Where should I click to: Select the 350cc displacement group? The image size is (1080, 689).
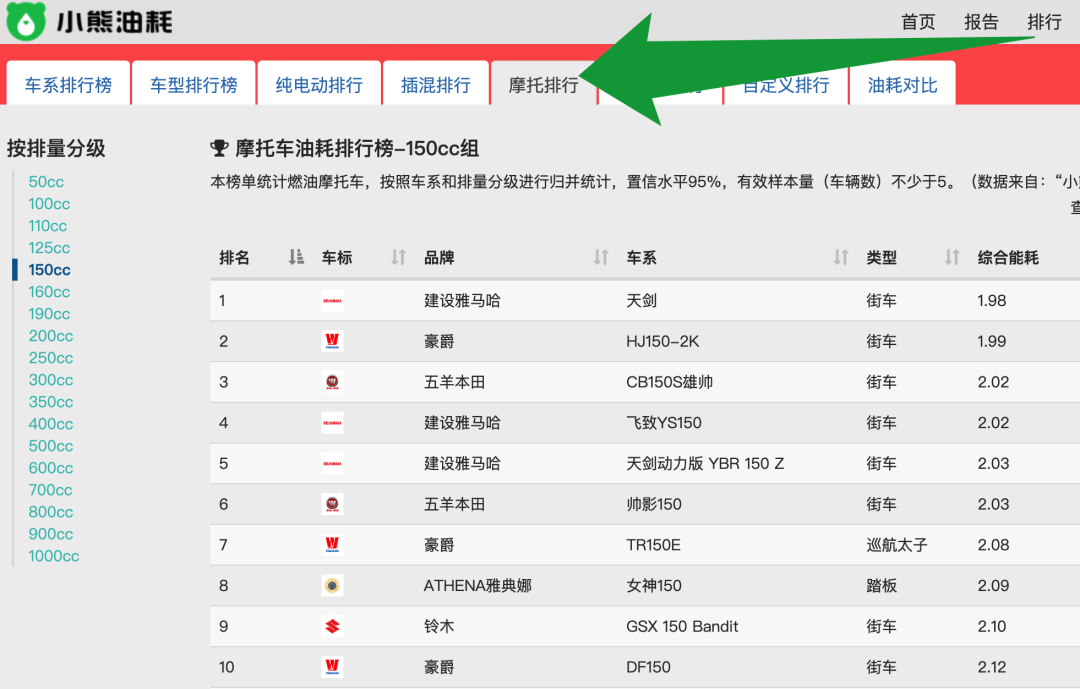50,402
